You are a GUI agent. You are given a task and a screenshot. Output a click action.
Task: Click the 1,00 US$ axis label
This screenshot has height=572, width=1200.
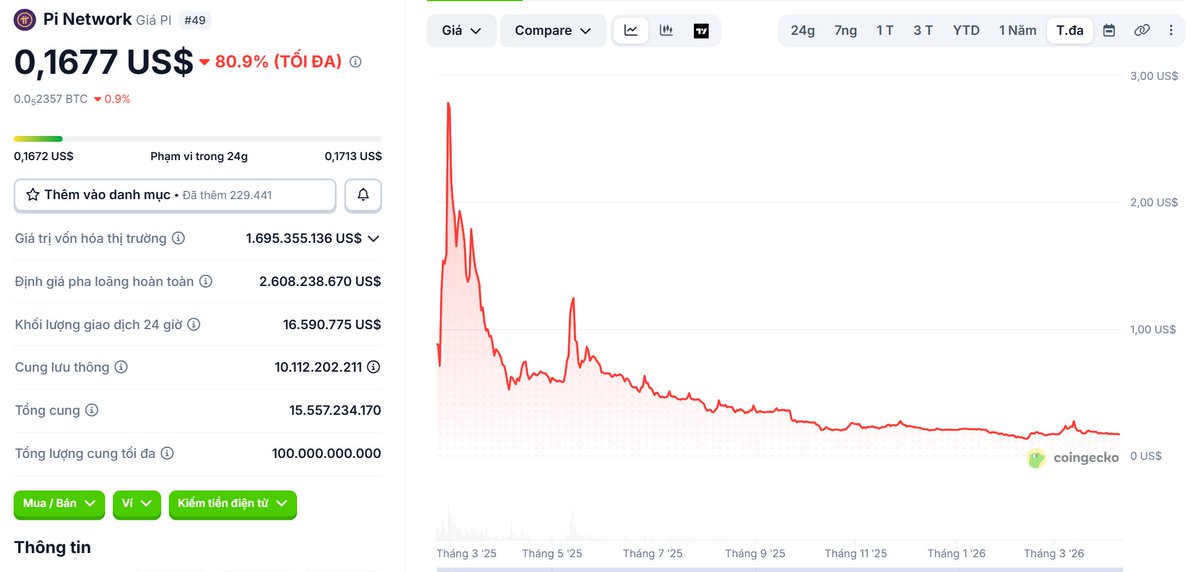pyautogui.click(x=1154, y=330)
